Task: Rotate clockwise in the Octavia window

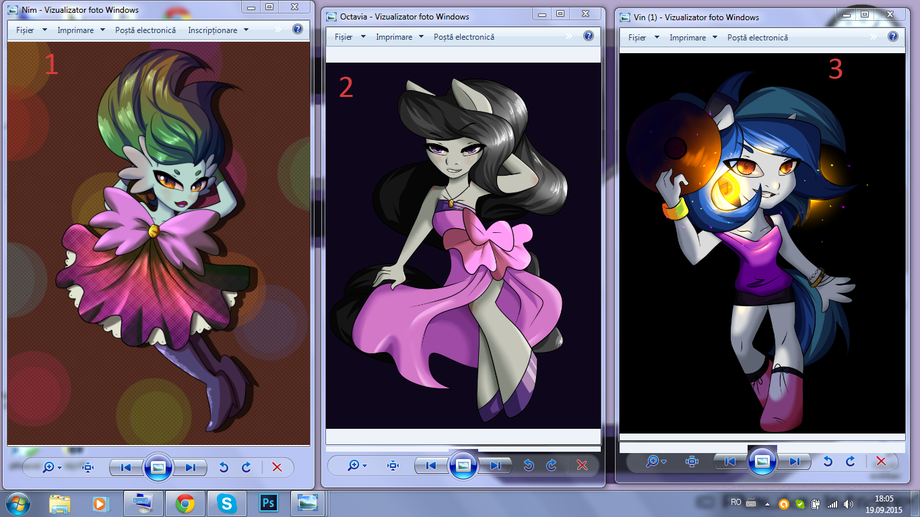Action: 552,465
